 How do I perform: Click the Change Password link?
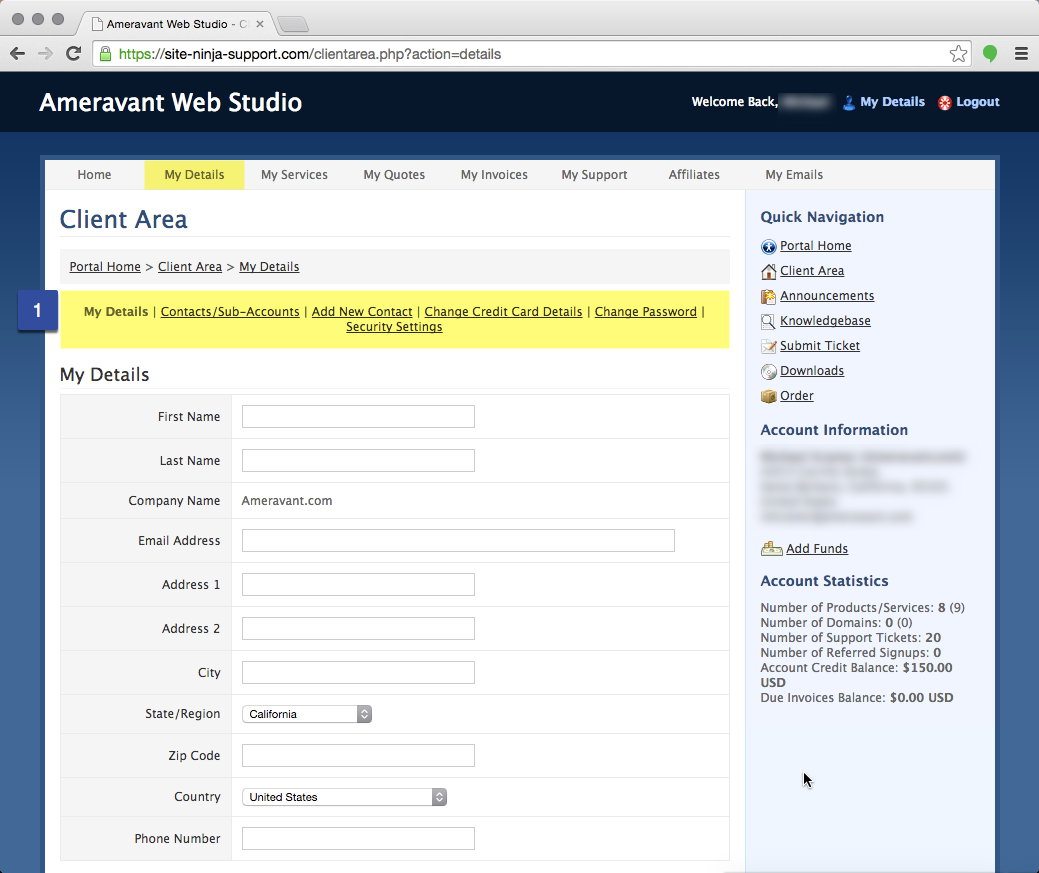[x=645, y=311]
